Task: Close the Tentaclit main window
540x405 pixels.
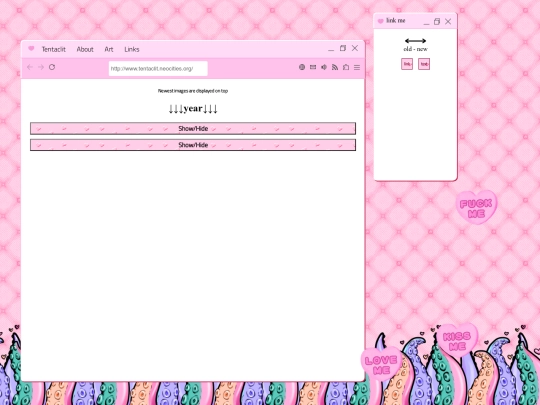Action: pos(355,48)
